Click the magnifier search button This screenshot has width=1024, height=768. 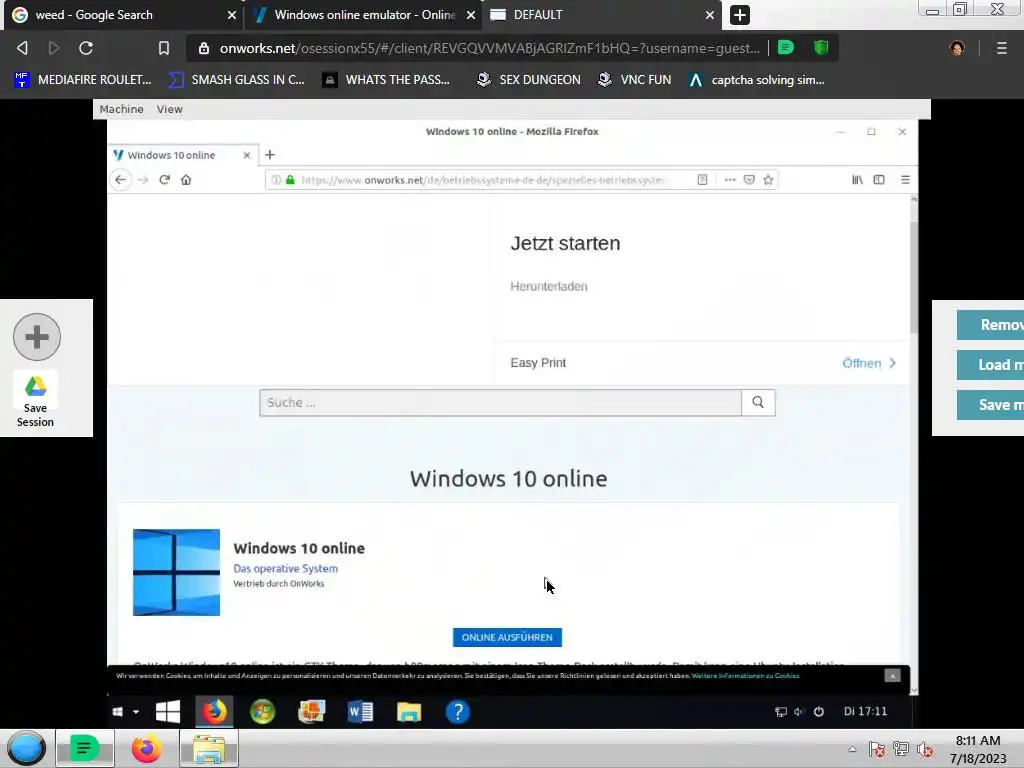(758, 402)
